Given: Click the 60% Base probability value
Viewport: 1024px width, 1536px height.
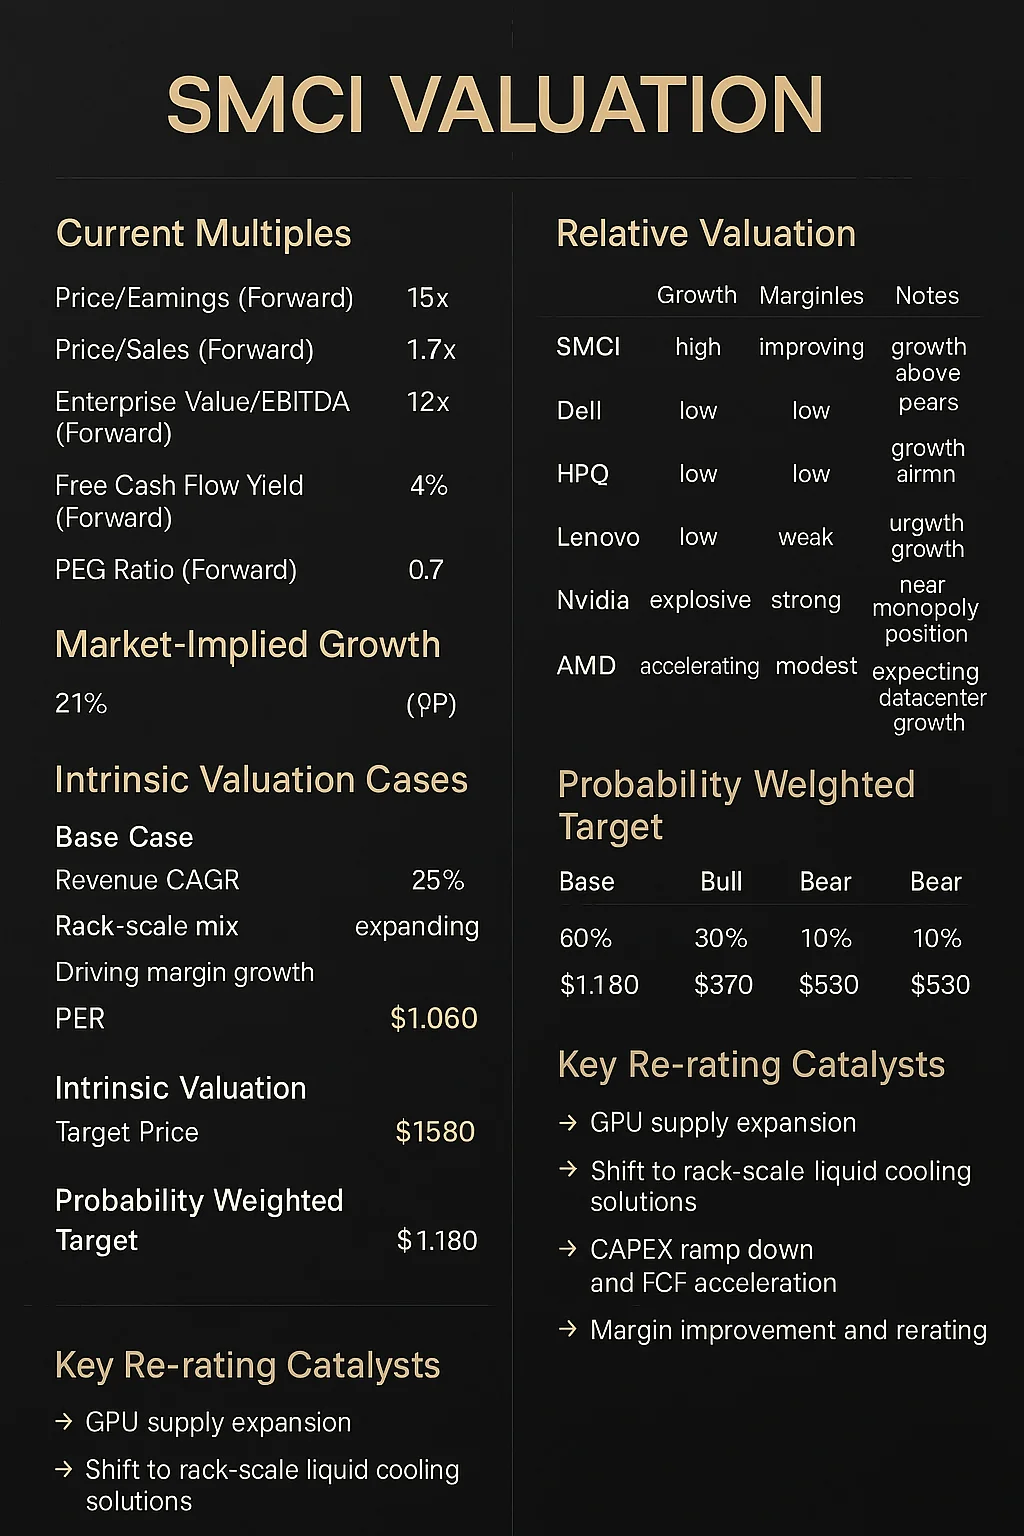Looking at the screenshot, I should pos(586,939).
